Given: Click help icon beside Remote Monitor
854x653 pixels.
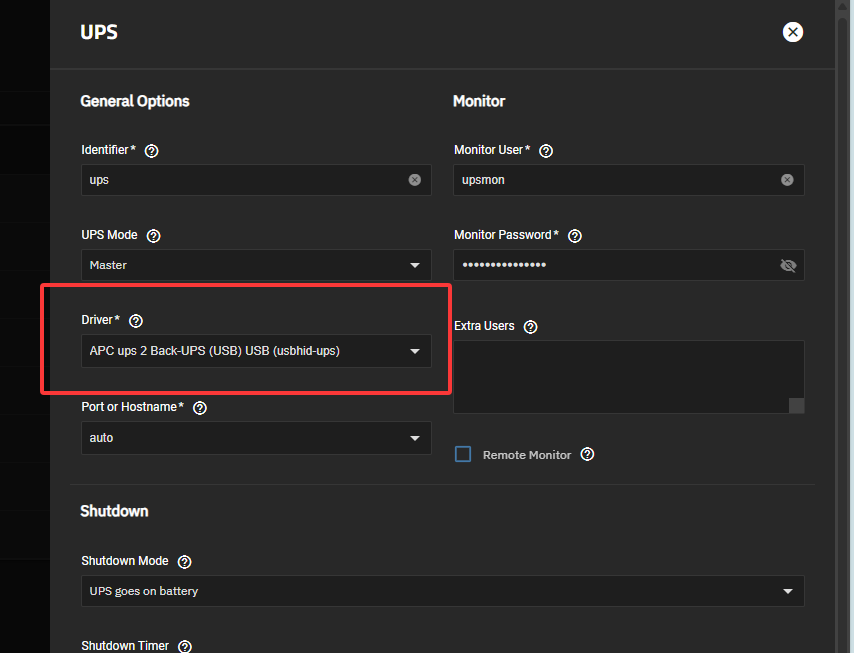Looking at the screenshot, I should [x=587, y=454].
